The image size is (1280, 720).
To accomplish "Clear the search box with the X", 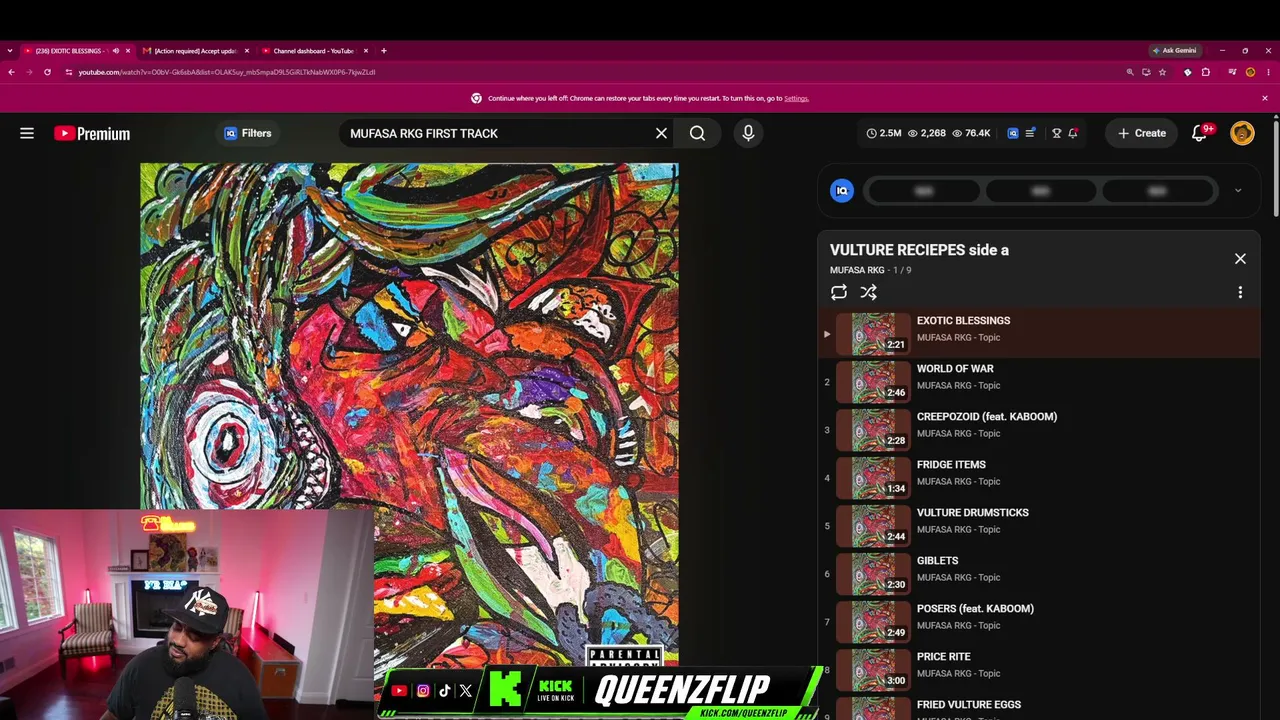I will (661, 133).
